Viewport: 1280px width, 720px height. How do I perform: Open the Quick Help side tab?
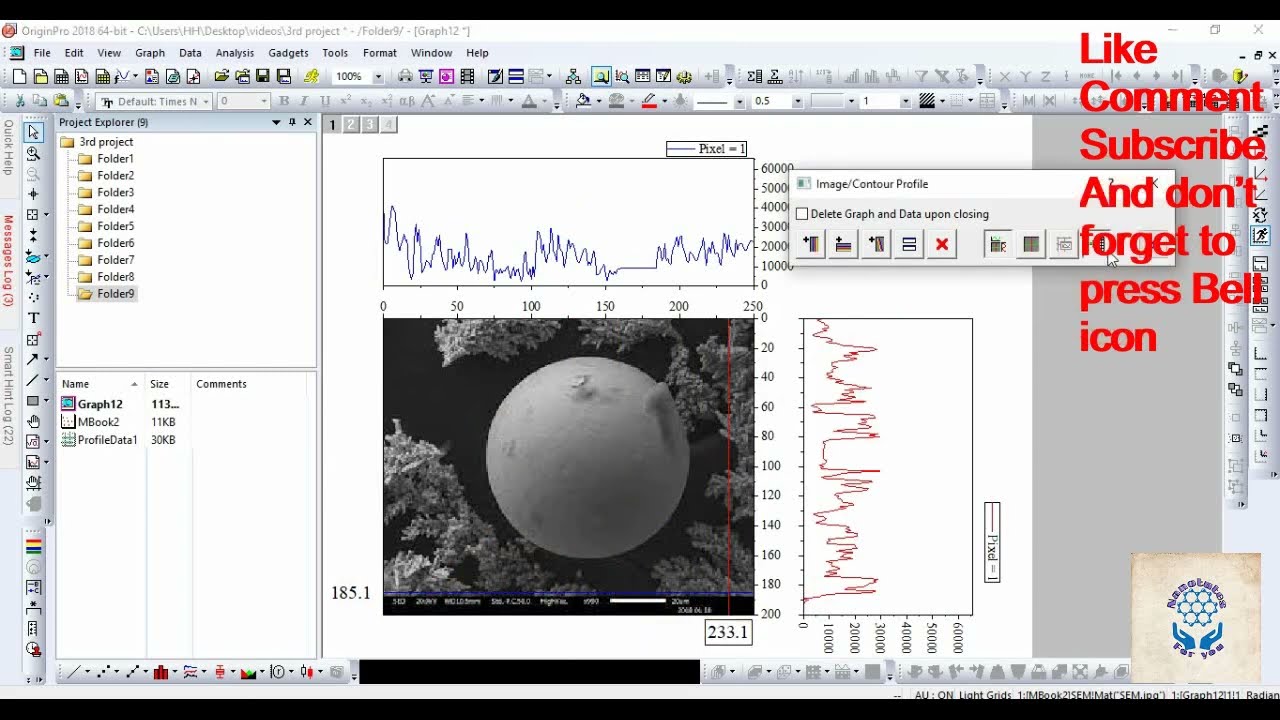(8, 147)
